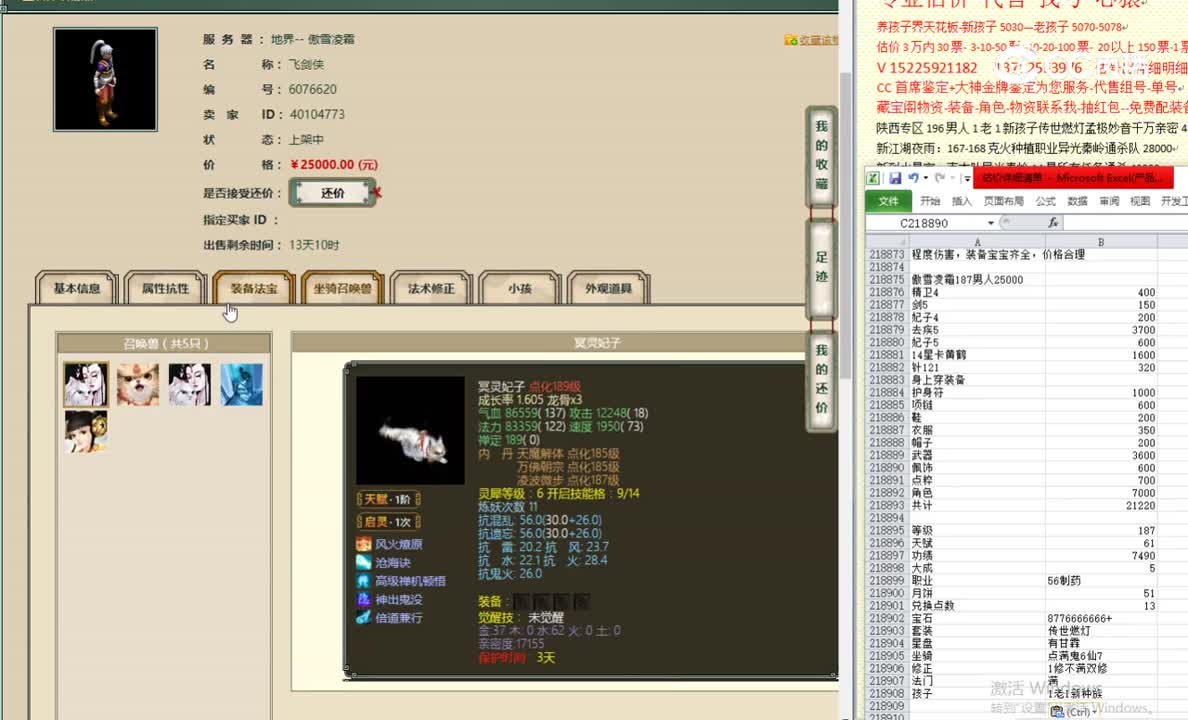Click the 天赋·1阶 badge on the pet card
This screenshot has width=1188, height=720.
pos(389,499)
